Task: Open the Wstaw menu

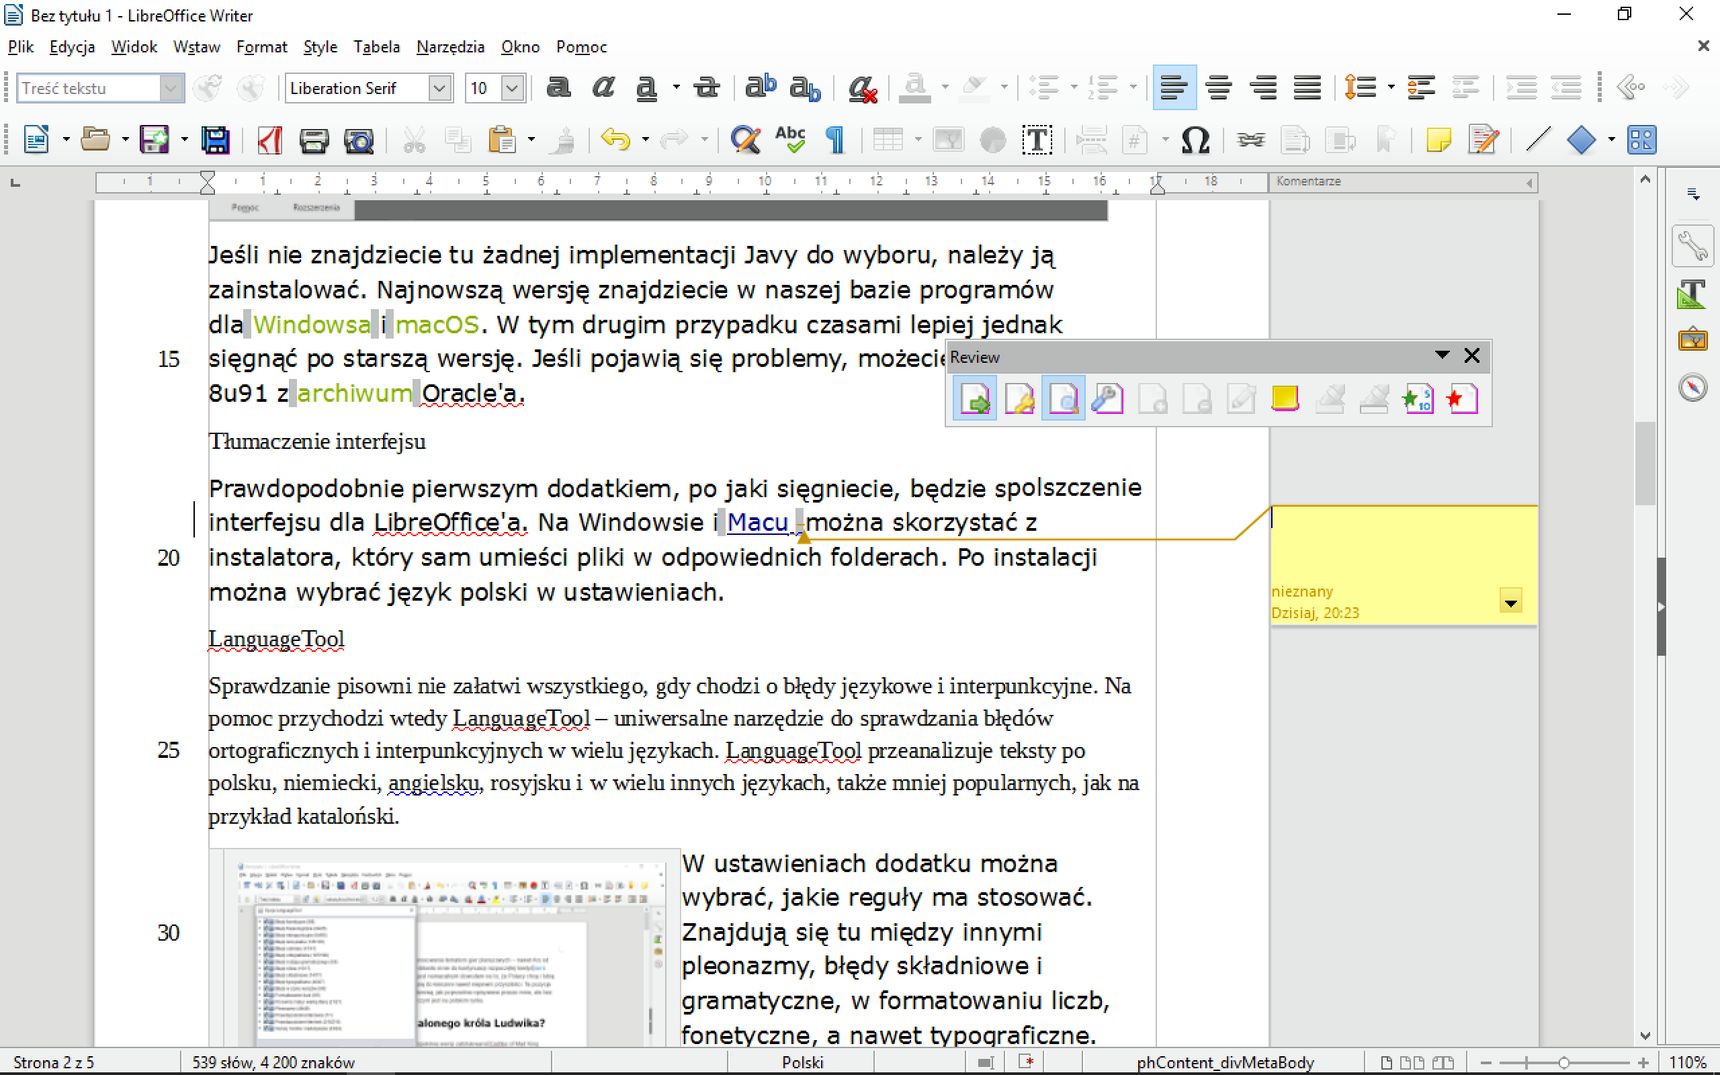Action: coord(196,47)
